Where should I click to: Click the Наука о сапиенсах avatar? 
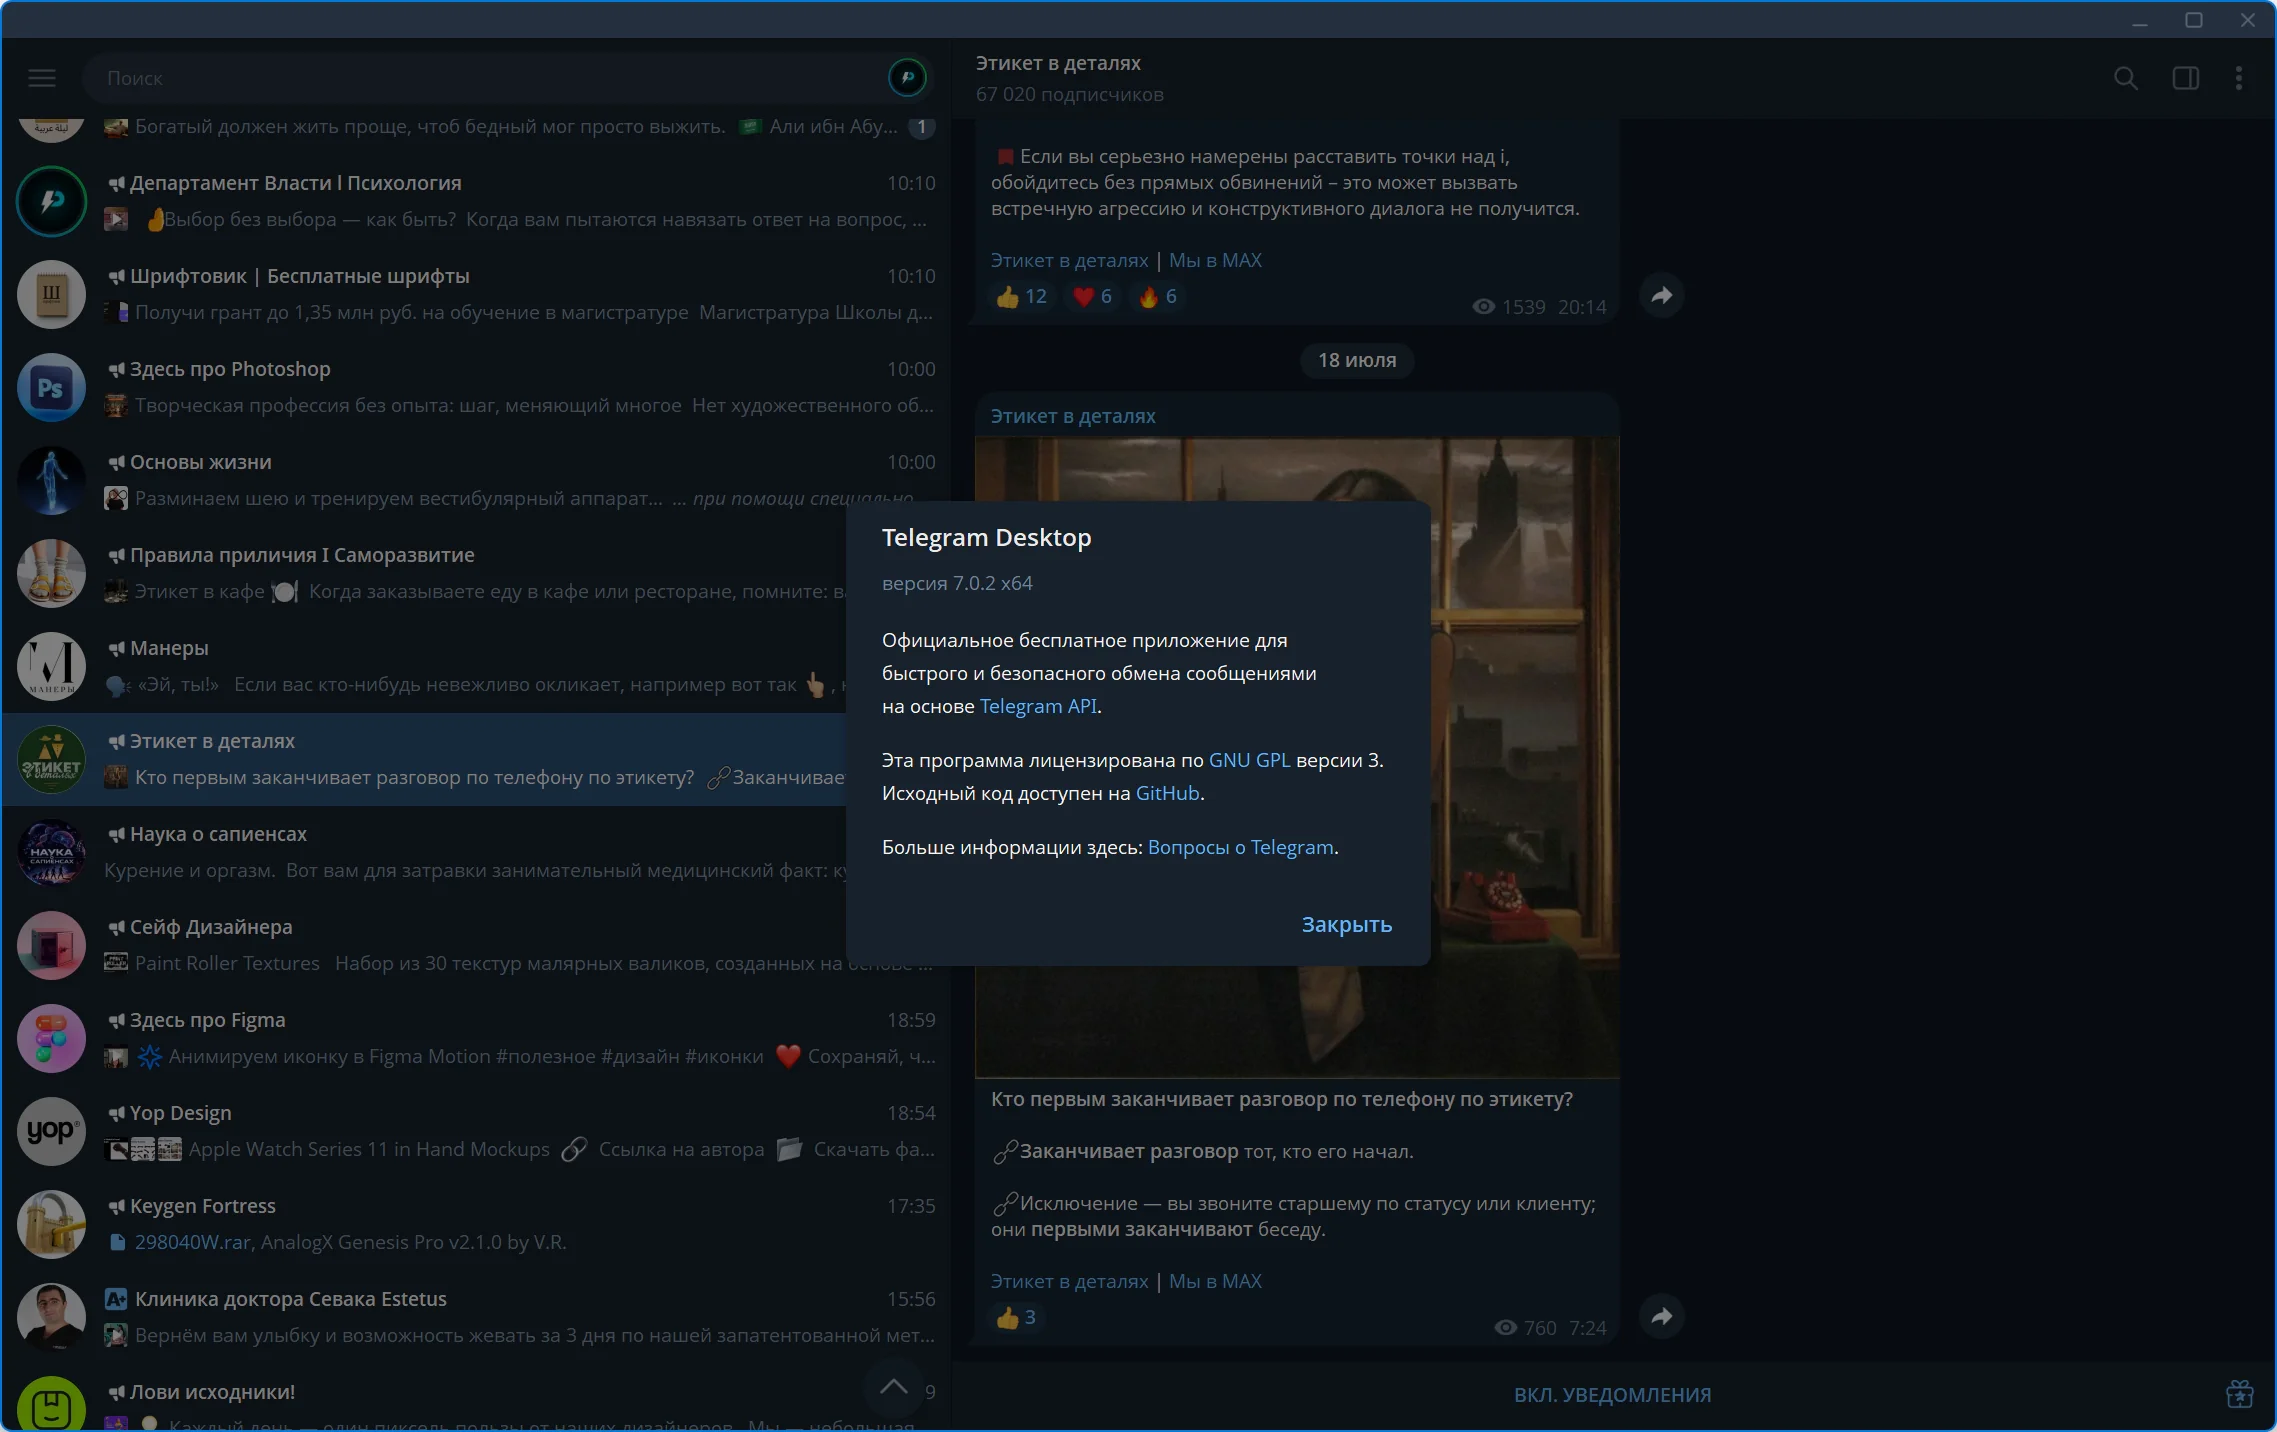tap(51, 852)
